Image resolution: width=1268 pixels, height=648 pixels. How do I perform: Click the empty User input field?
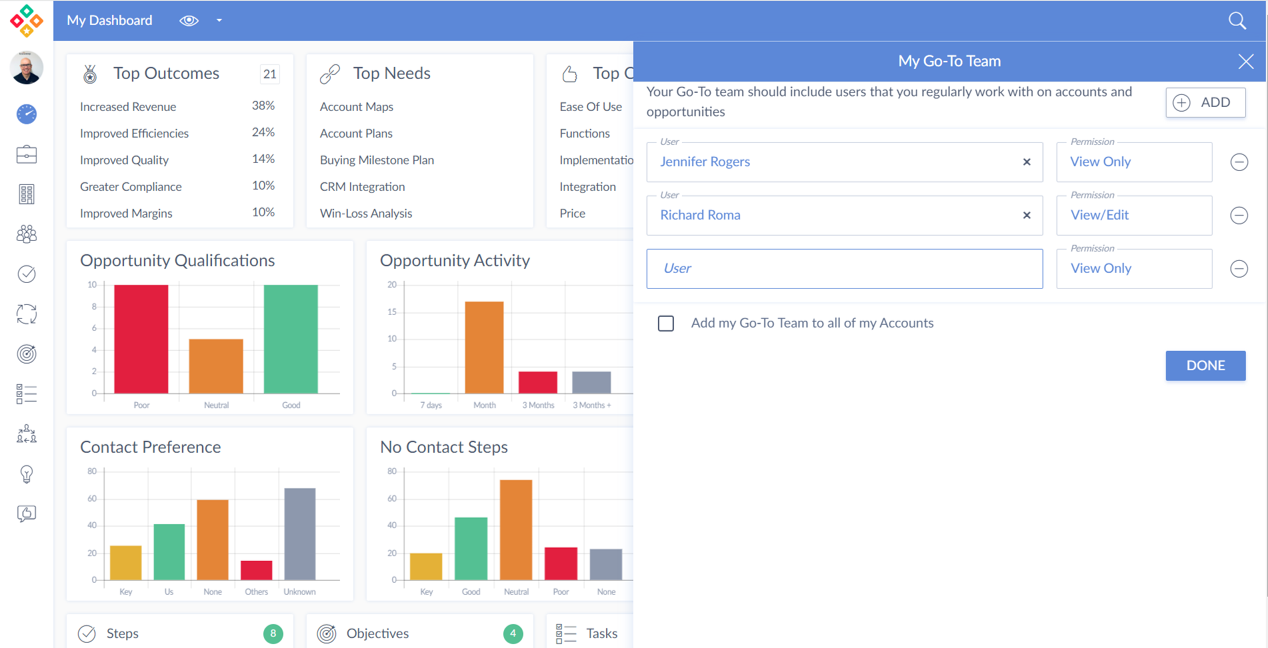844,268
